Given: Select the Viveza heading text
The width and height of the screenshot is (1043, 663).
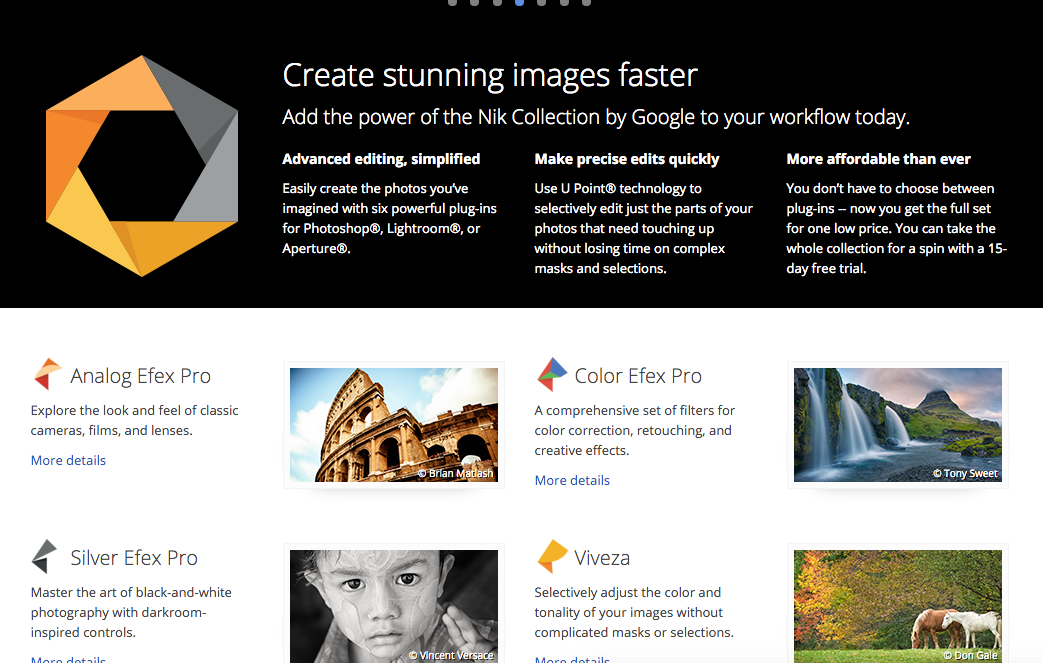Looking at the screenshot, I should [602, 559].
